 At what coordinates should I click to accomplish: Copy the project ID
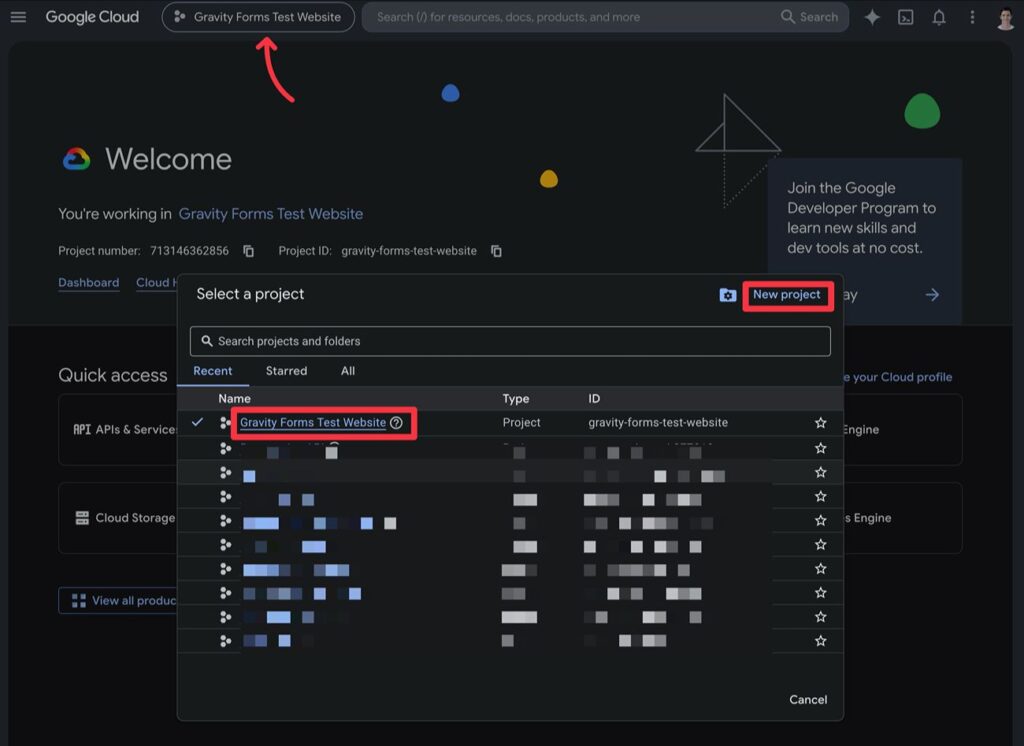pyautogui.click(x=496, y=251)
